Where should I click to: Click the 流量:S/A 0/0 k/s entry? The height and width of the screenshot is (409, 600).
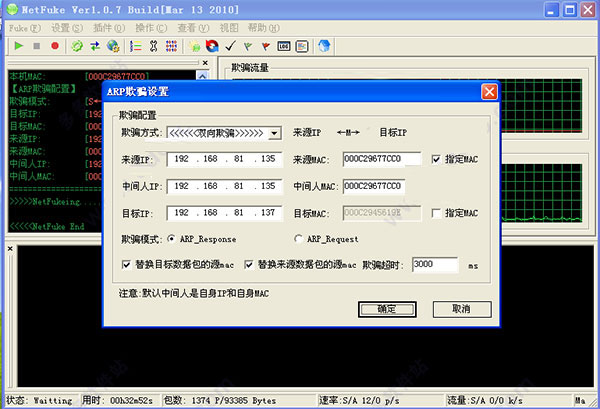click(485, 401)
